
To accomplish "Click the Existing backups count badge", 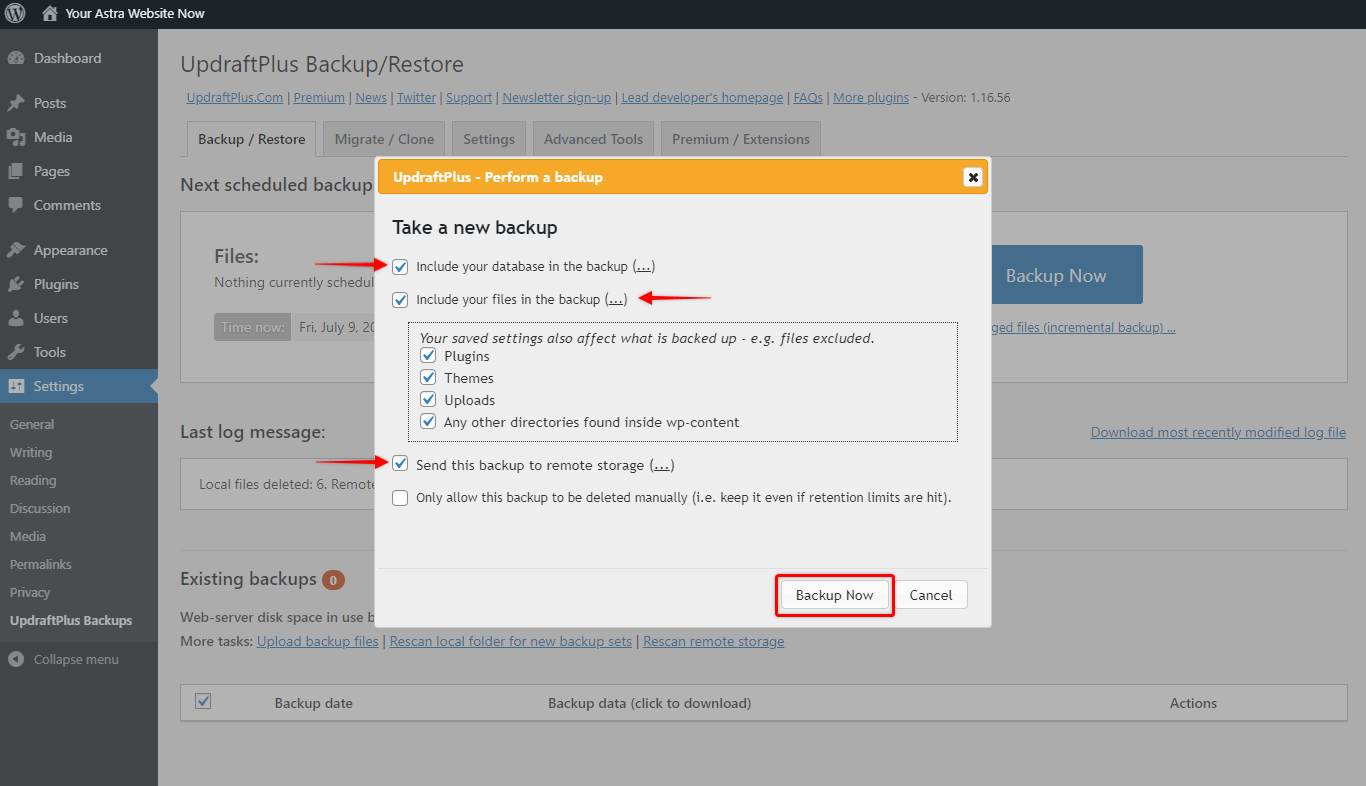I will (333, 579).
